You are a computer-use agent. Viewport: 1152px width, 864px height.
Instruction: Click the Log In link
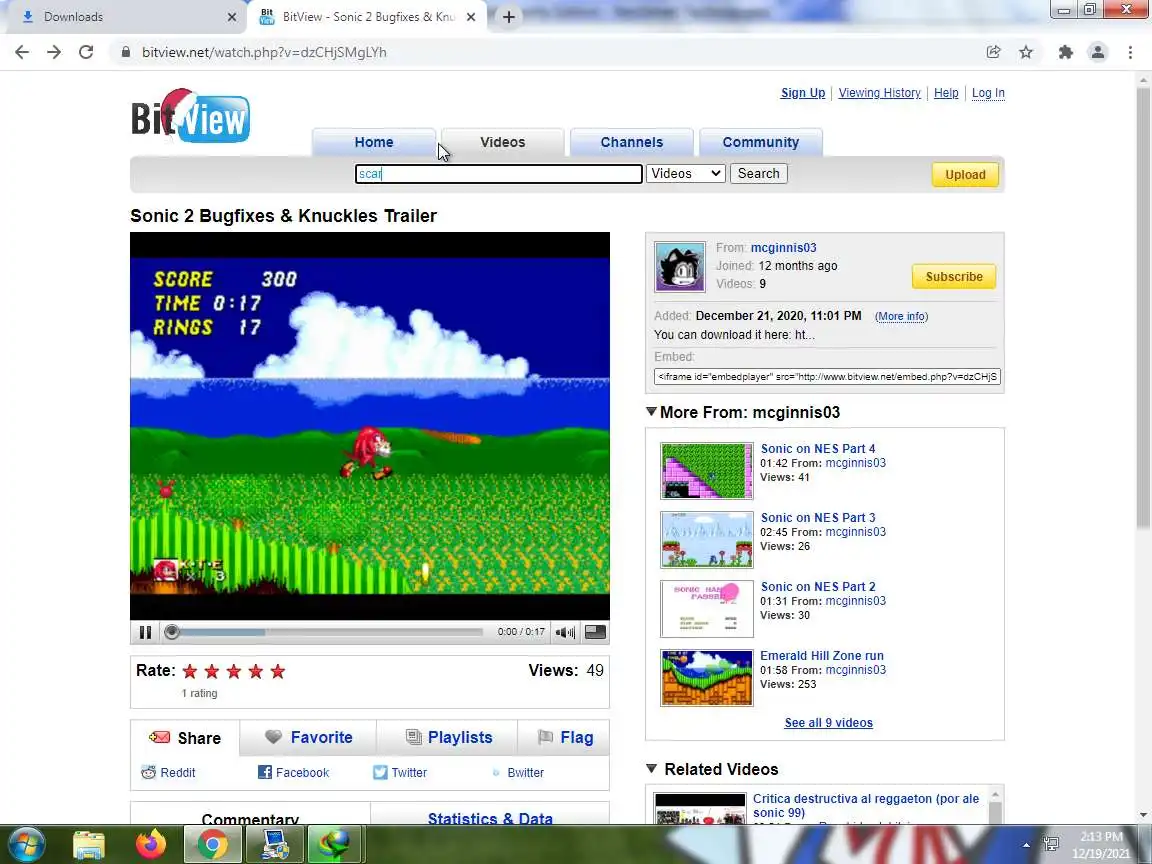point(988,93)
